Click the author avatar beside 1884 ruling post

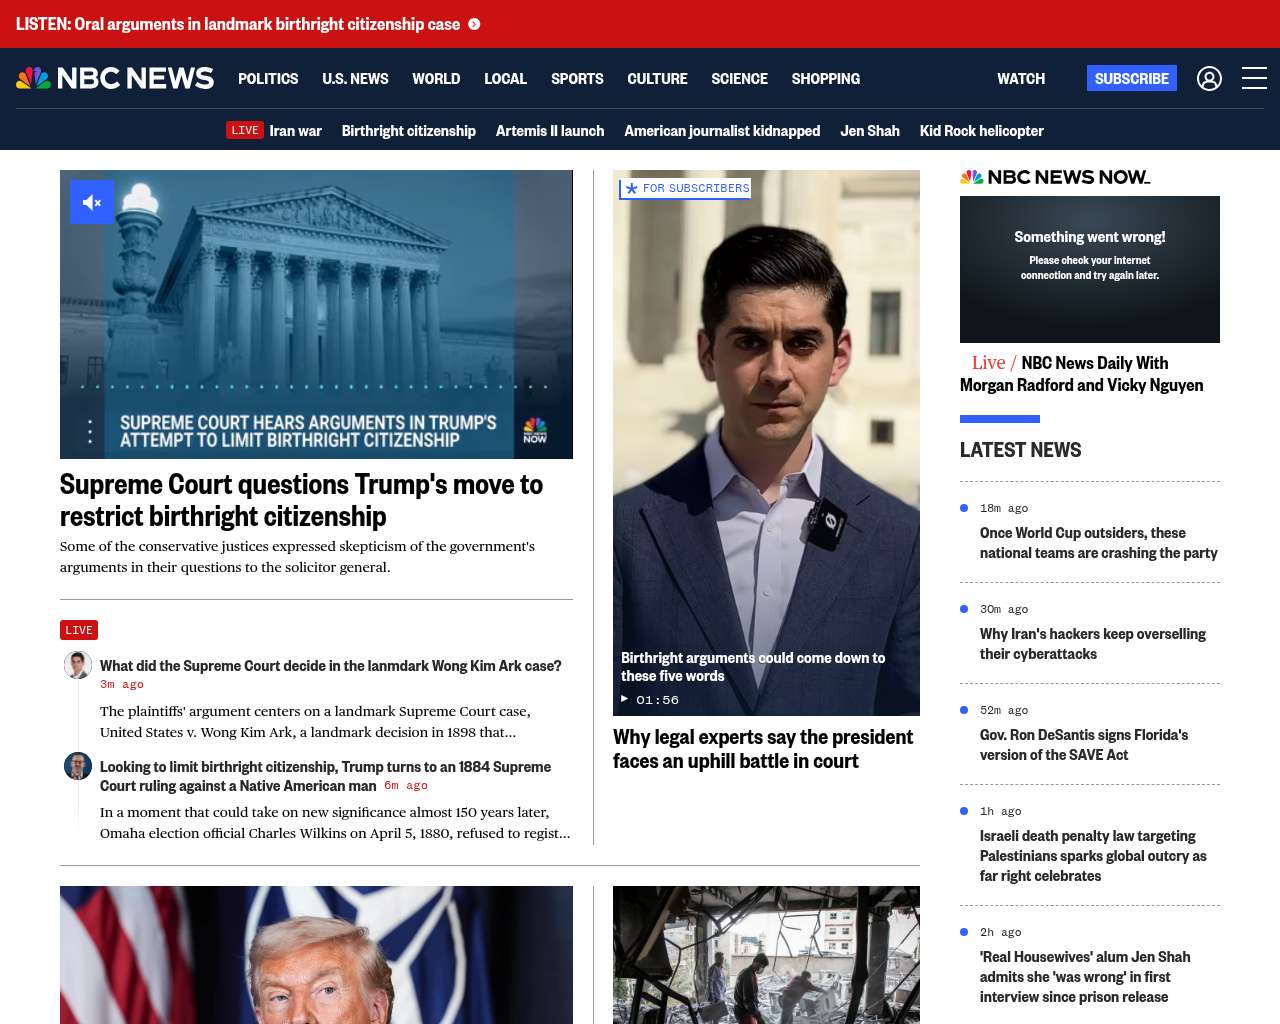coord(78,766)
